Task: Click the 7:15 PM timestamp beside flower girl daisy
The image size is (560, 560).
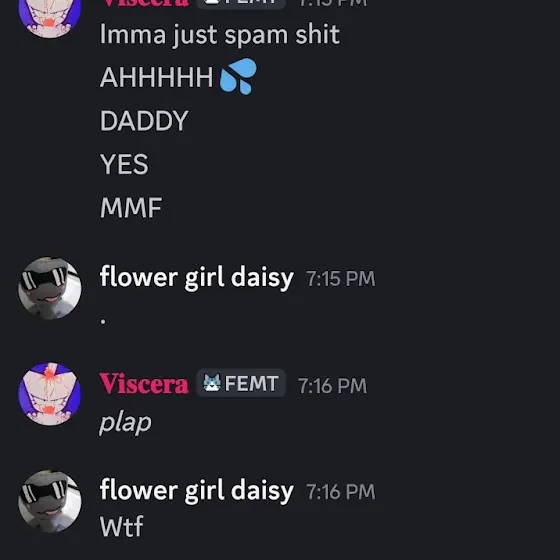Action: [x=341, y=279]
